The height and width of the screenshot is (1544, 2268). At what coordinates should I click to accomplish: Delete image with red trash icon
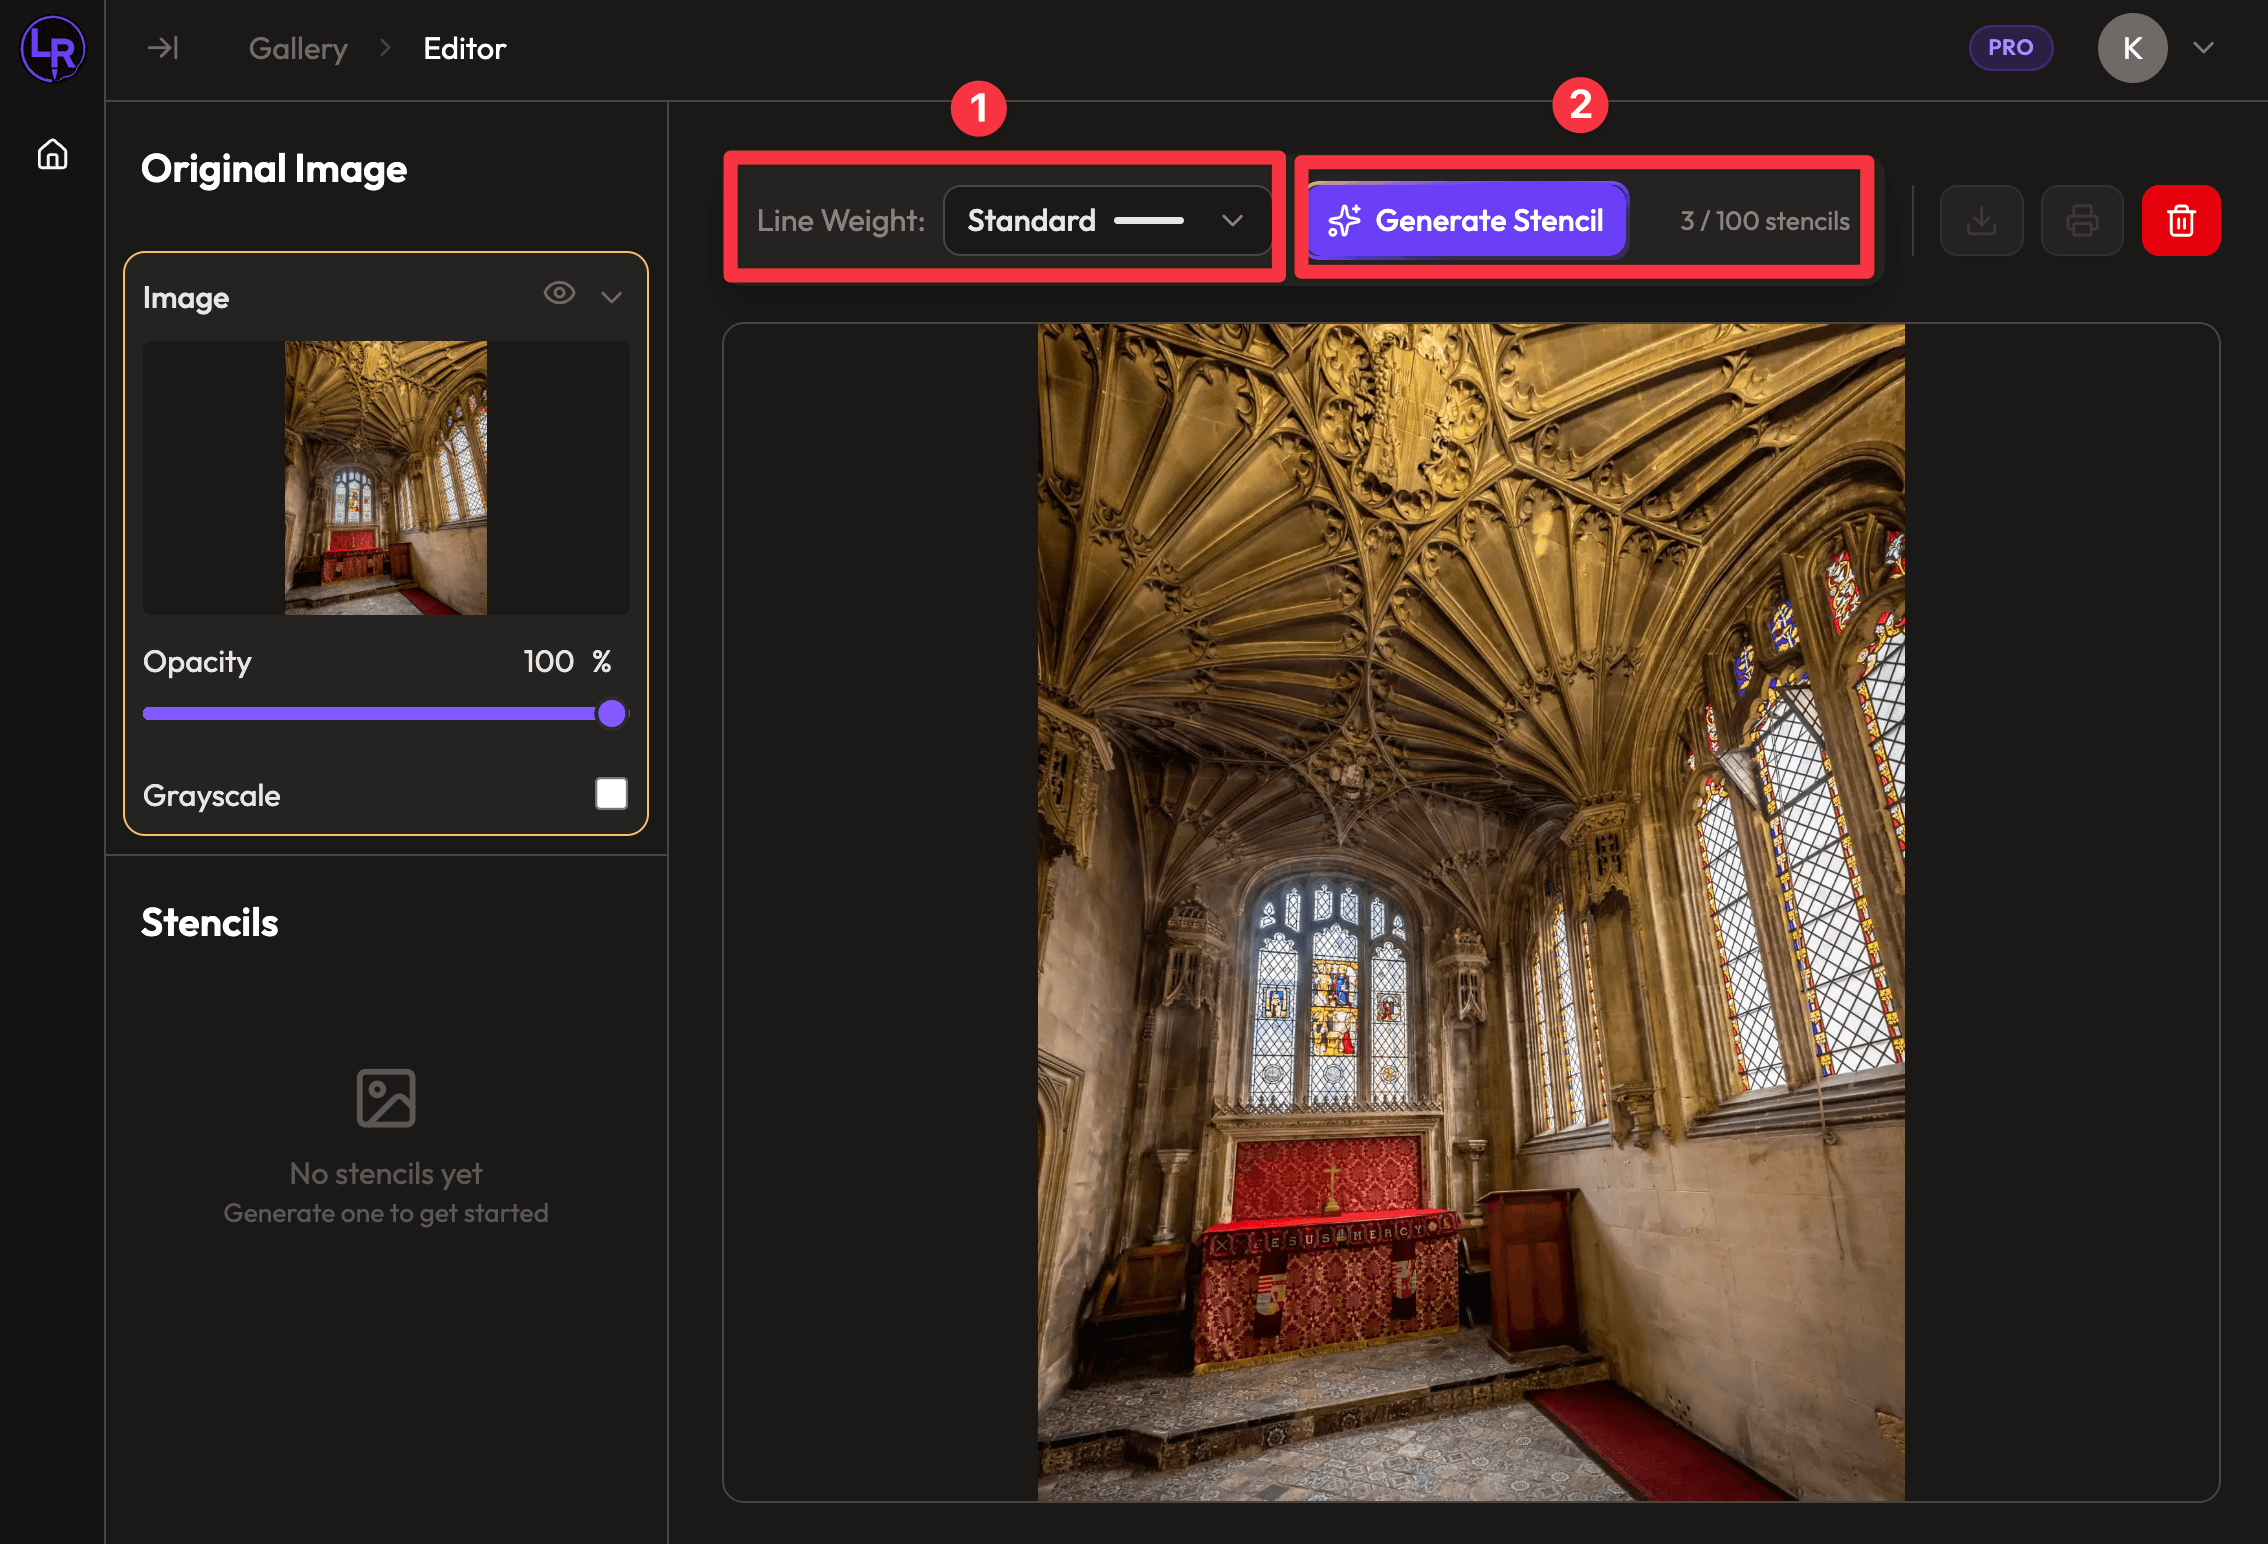coord(2180,220)
